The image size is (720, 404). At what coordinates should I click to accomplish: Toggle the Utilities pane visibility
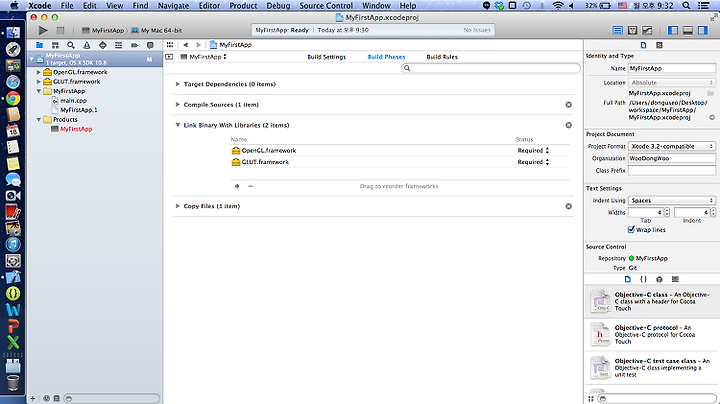click(703, 30)
